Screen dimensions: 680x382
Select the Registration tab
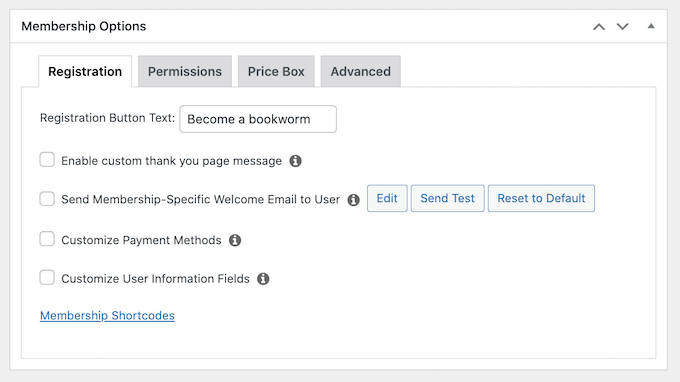pyautogui.click(x=85, y=72)
